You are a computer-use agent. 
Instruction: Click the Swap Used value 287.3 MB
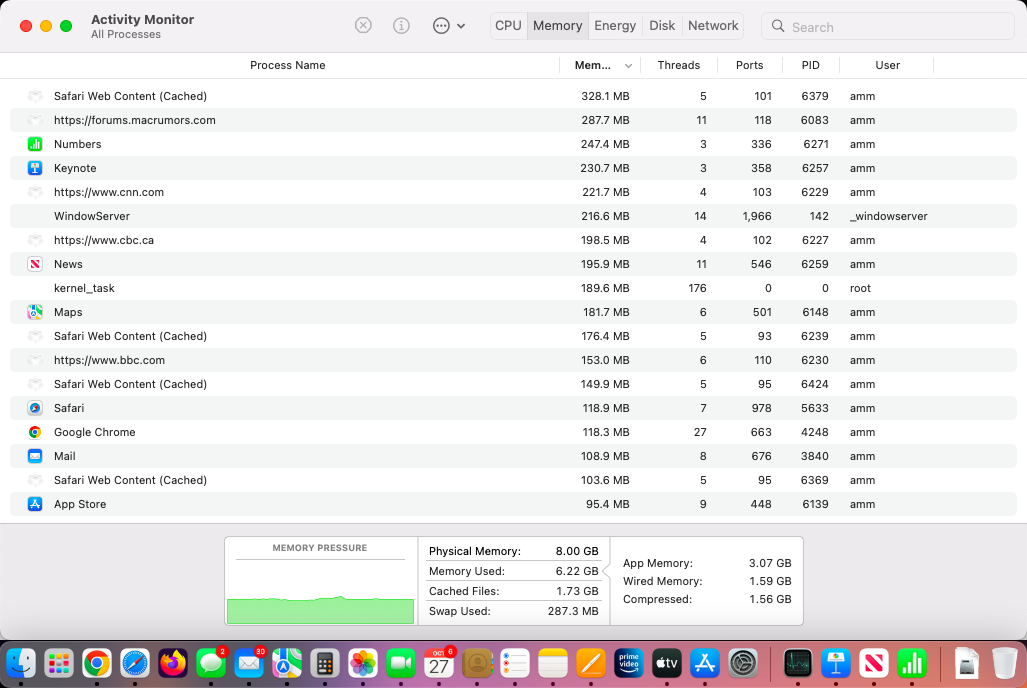click(573, 611)
